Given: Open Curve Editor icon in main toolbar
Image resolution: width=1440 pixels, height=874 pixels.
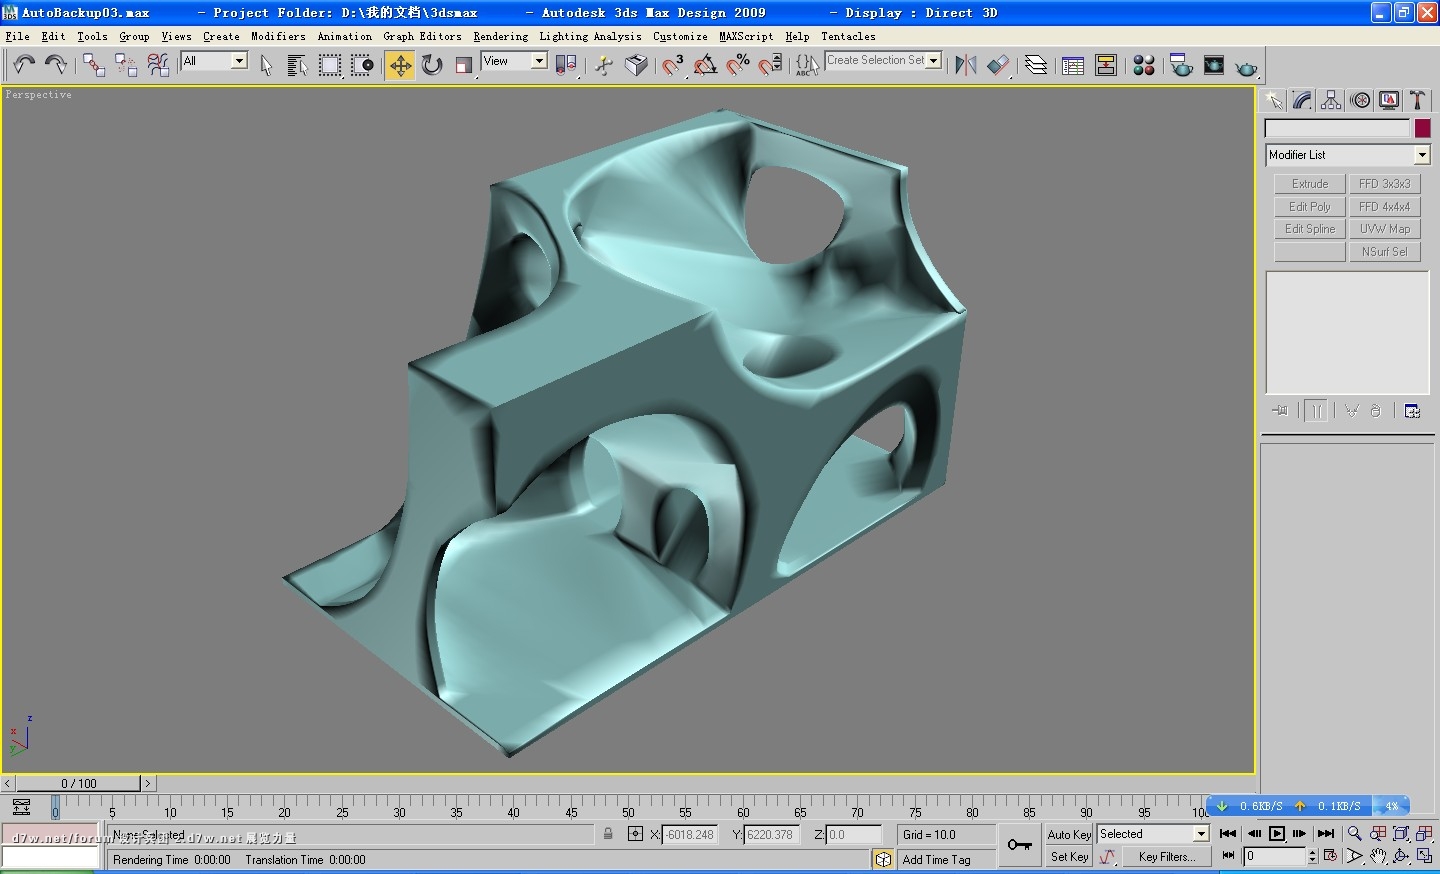Looking at the screenshot, I should point(1073,65).
